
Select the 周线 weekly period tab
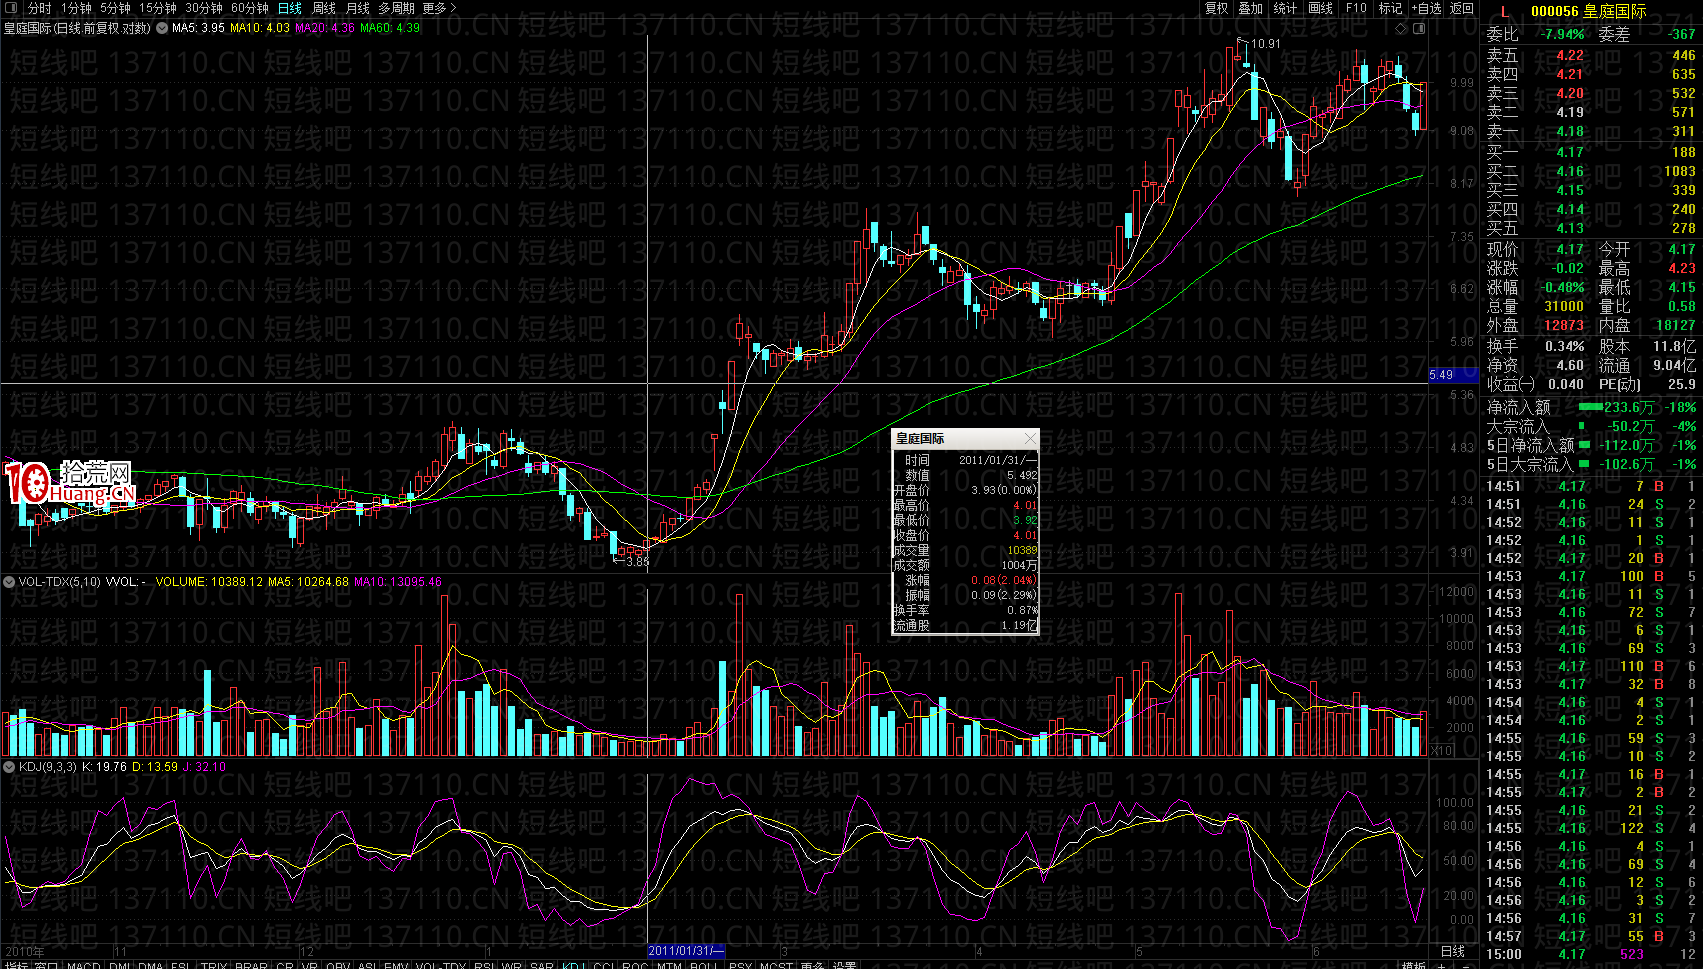click(324, 8)
